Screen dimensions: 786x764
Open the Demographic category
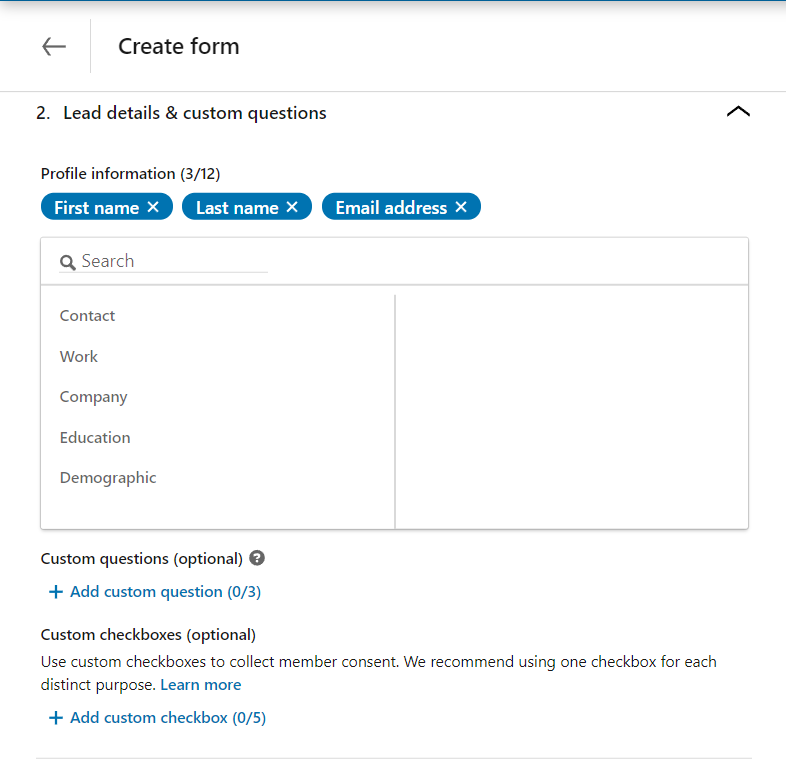pyautogui.click(x=108, y=478)
